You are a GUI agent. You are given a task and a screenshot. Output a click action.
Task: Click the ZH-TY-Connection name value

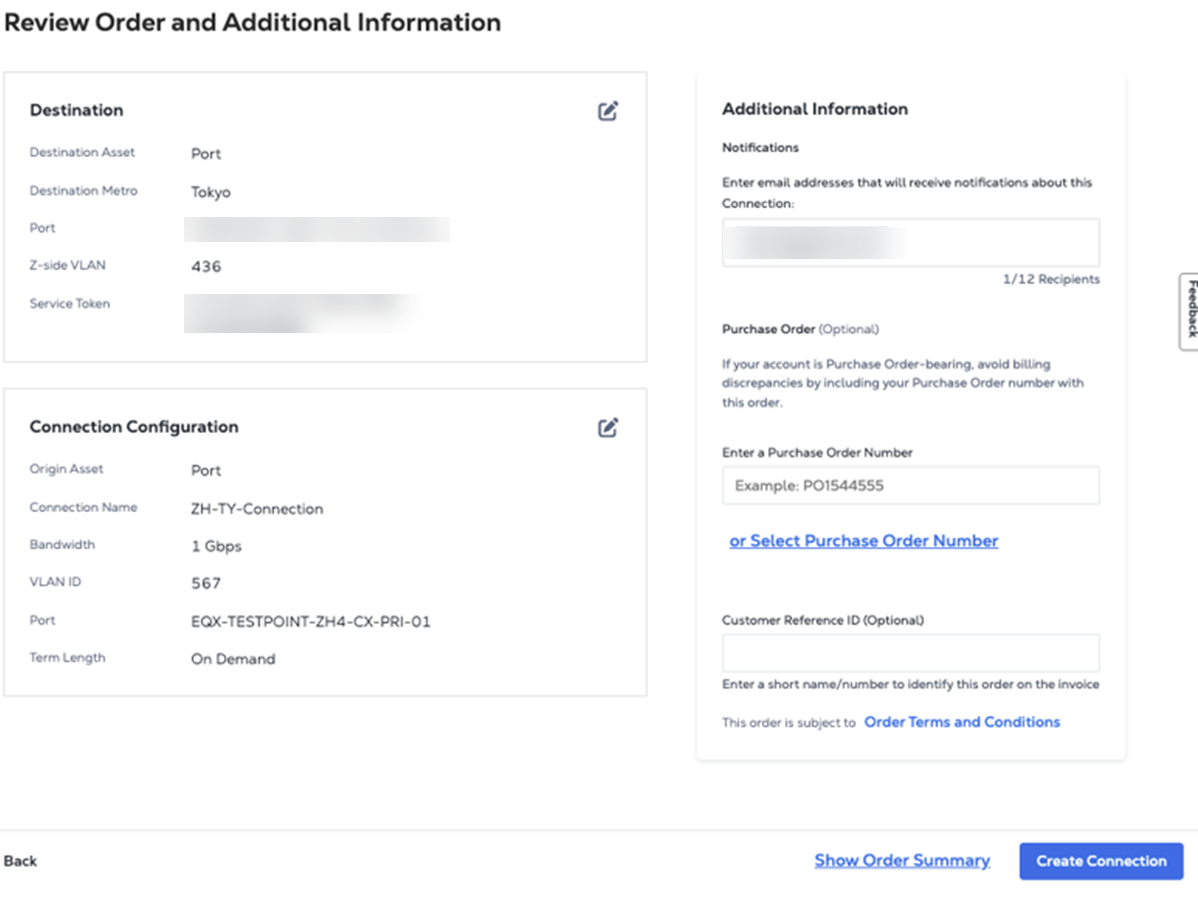tap(257, 509)
